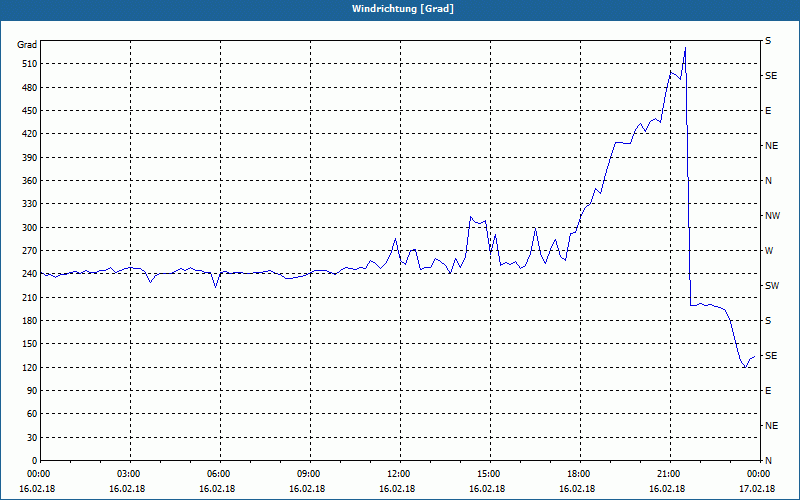Select the "Grad" unit label on the axis
The width and height of the screenshot is (800, 500).
(27, 45)
